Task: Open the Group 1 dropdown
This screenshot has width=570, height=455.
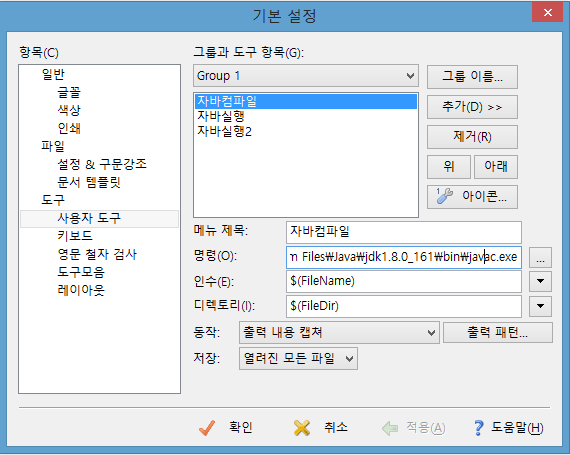Action: click(x=306, y=76)
